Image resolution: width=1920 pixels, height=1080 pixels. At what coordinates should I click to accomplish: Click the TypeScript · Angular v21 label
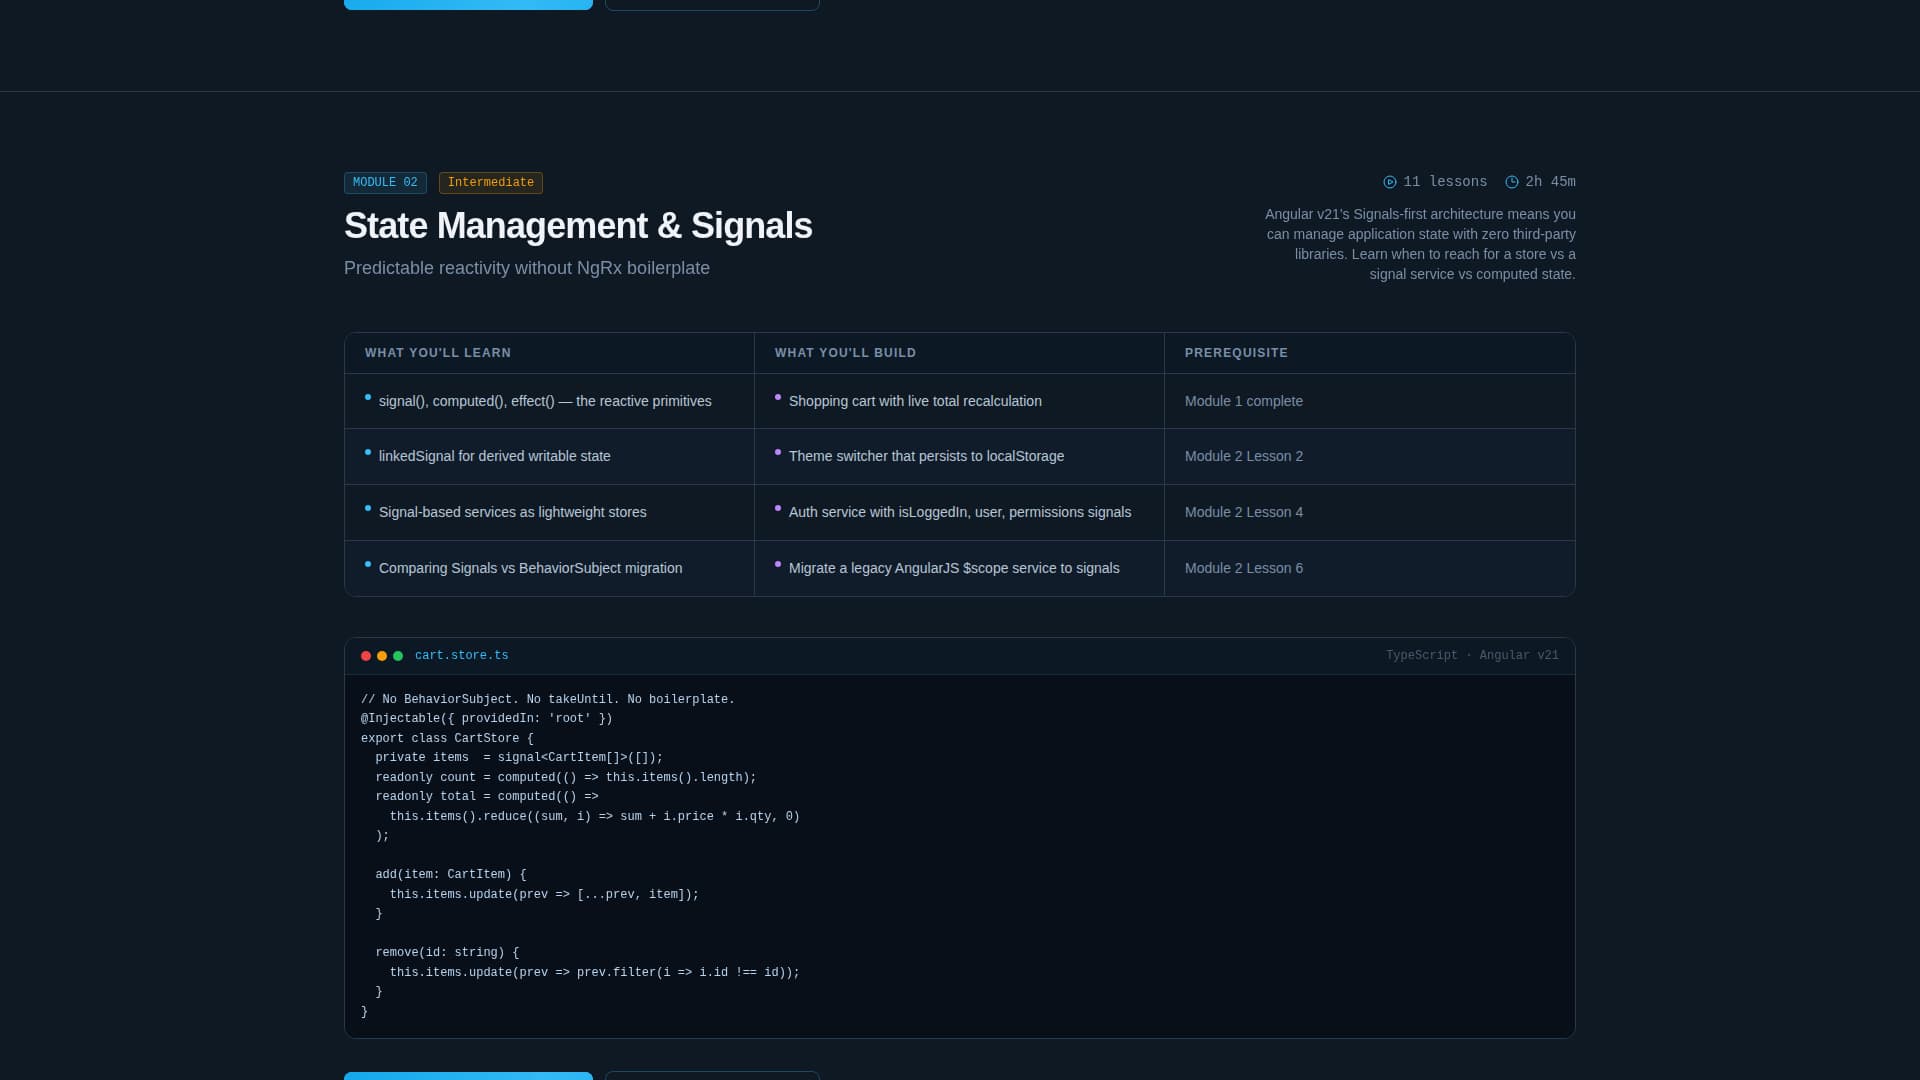click(1471, 656)
